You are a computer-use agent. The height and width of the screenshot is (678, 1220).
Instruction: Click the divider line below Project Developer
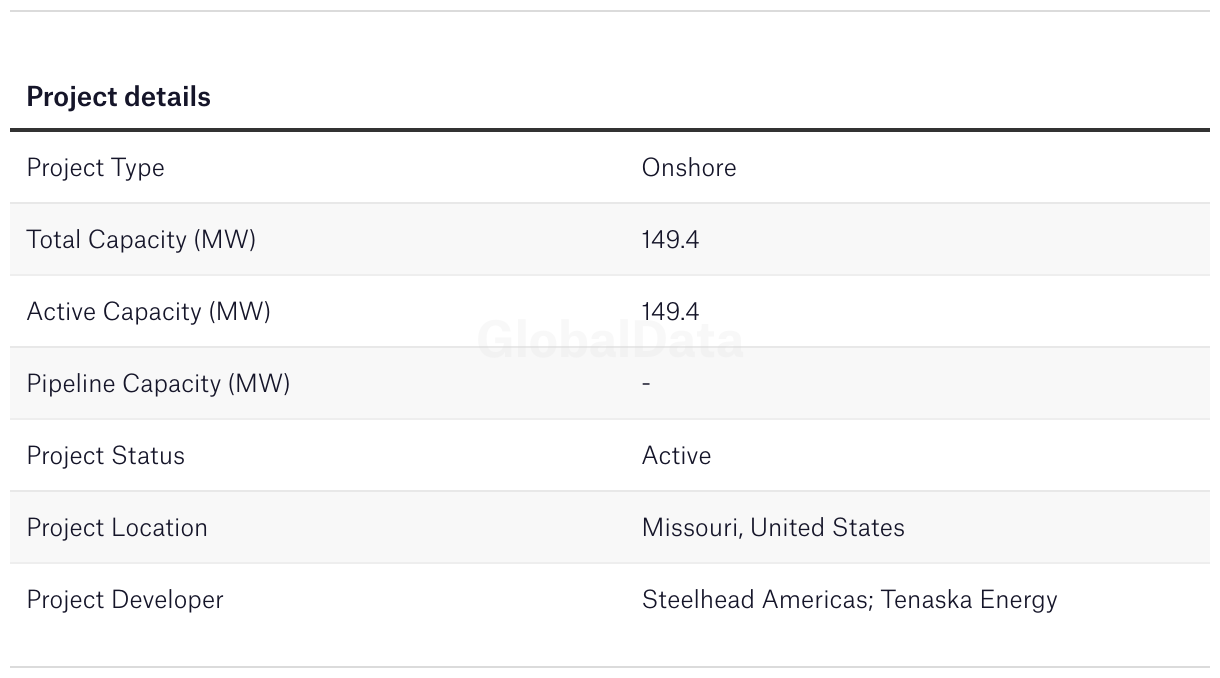[x=610, y=667]
